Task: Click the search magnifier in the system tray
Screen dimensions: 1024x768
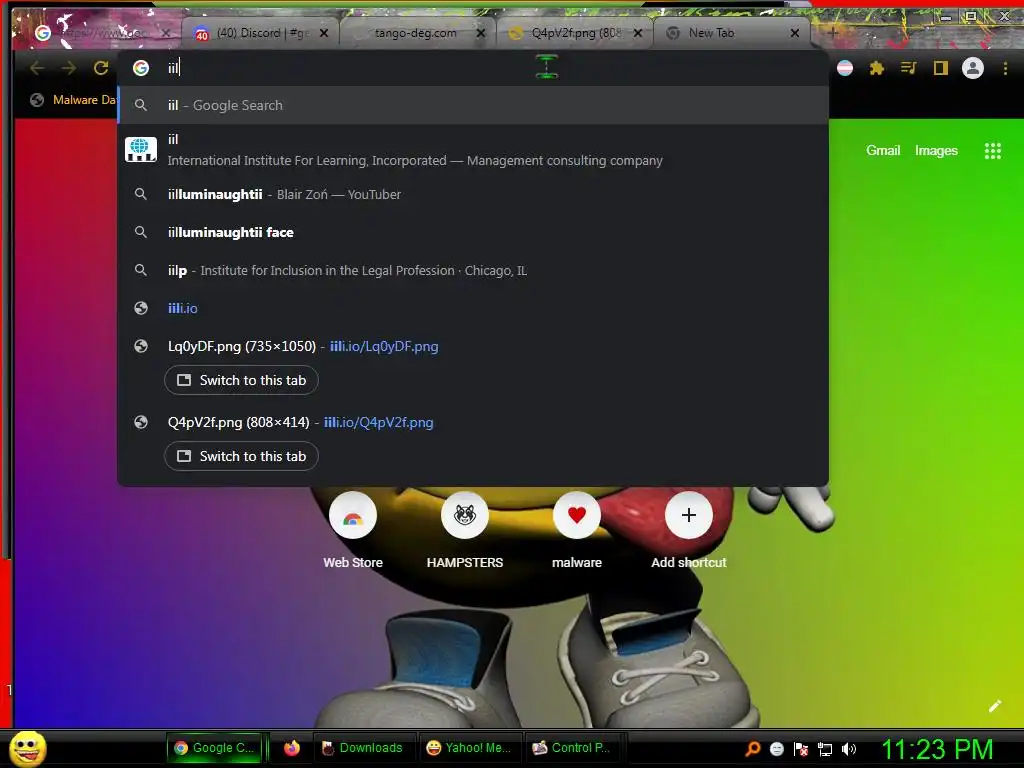Action: (752, 749)
